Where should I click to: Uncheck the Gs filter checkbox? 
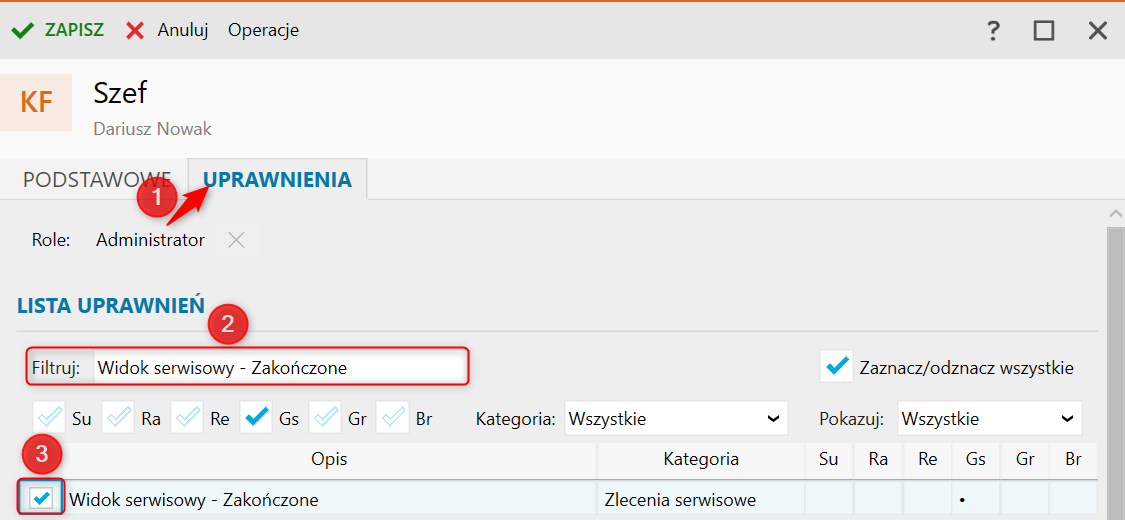coord(257,418)
